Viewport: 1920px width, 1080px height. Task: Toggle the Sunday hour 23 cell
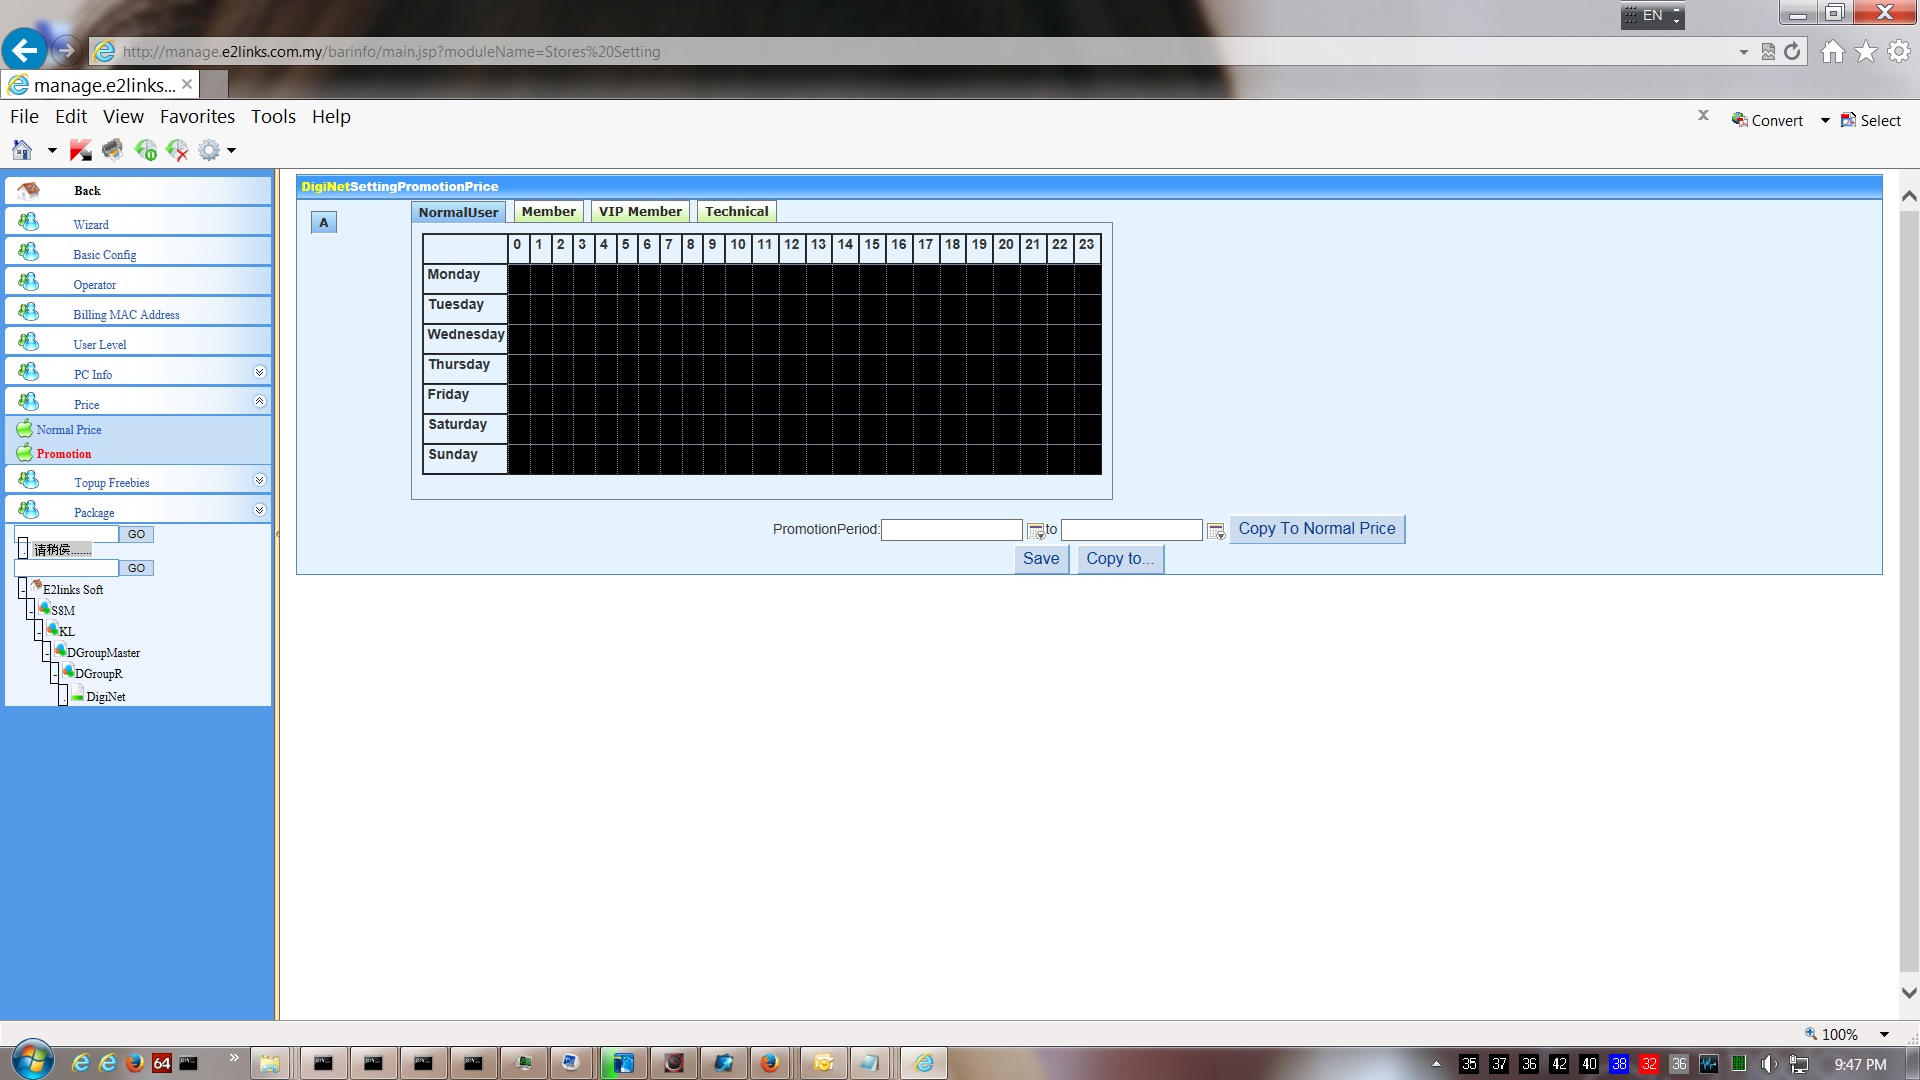pos(1087,458)
